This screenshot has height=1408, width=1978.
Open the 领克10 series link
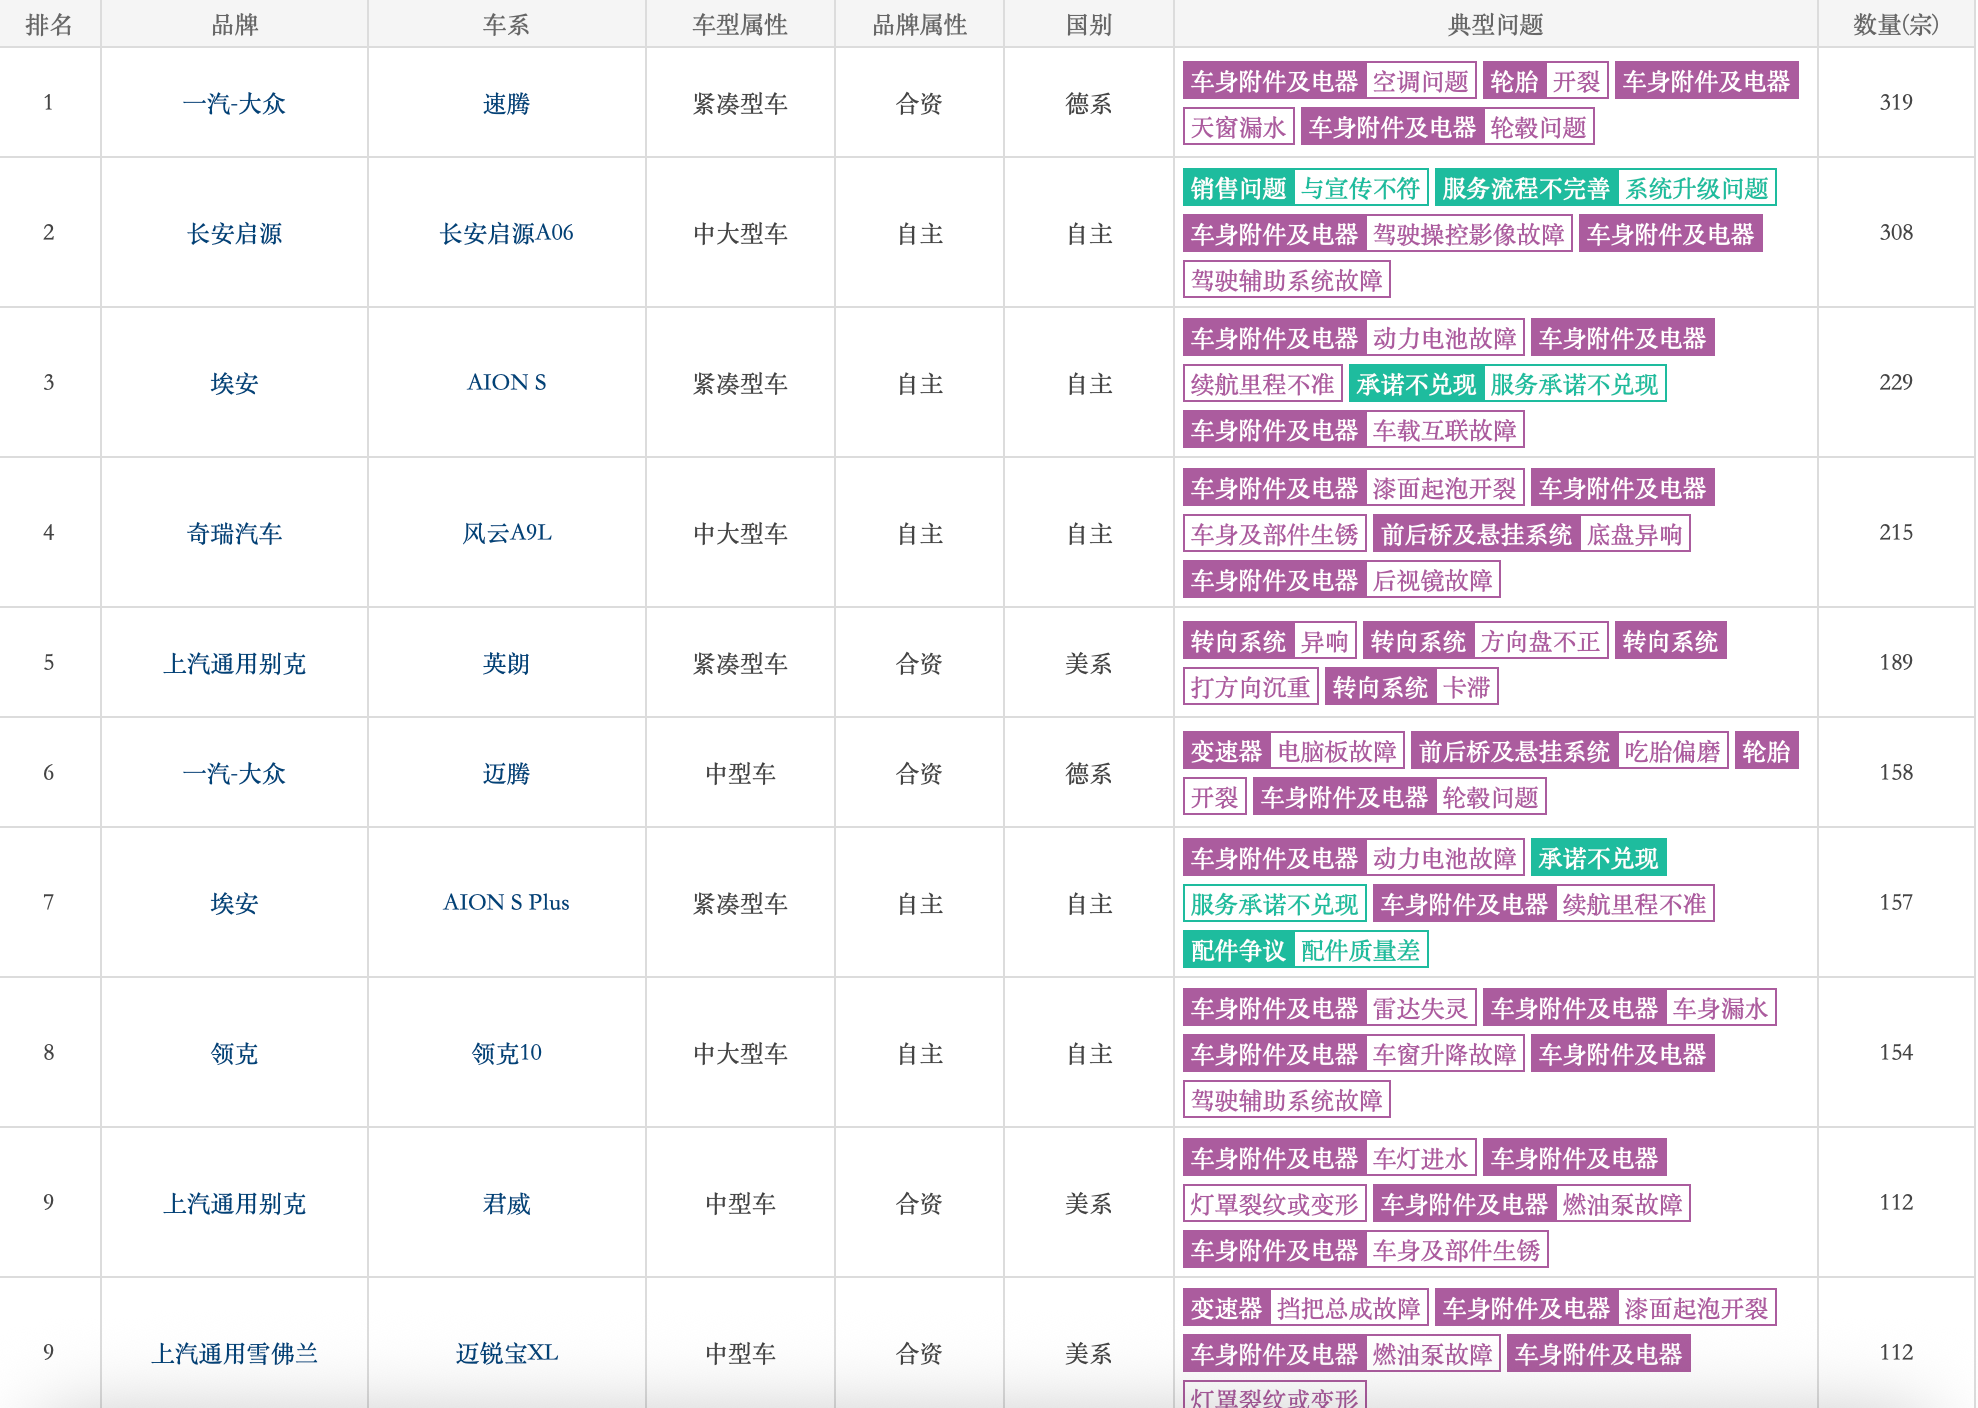pos(506,1053)
